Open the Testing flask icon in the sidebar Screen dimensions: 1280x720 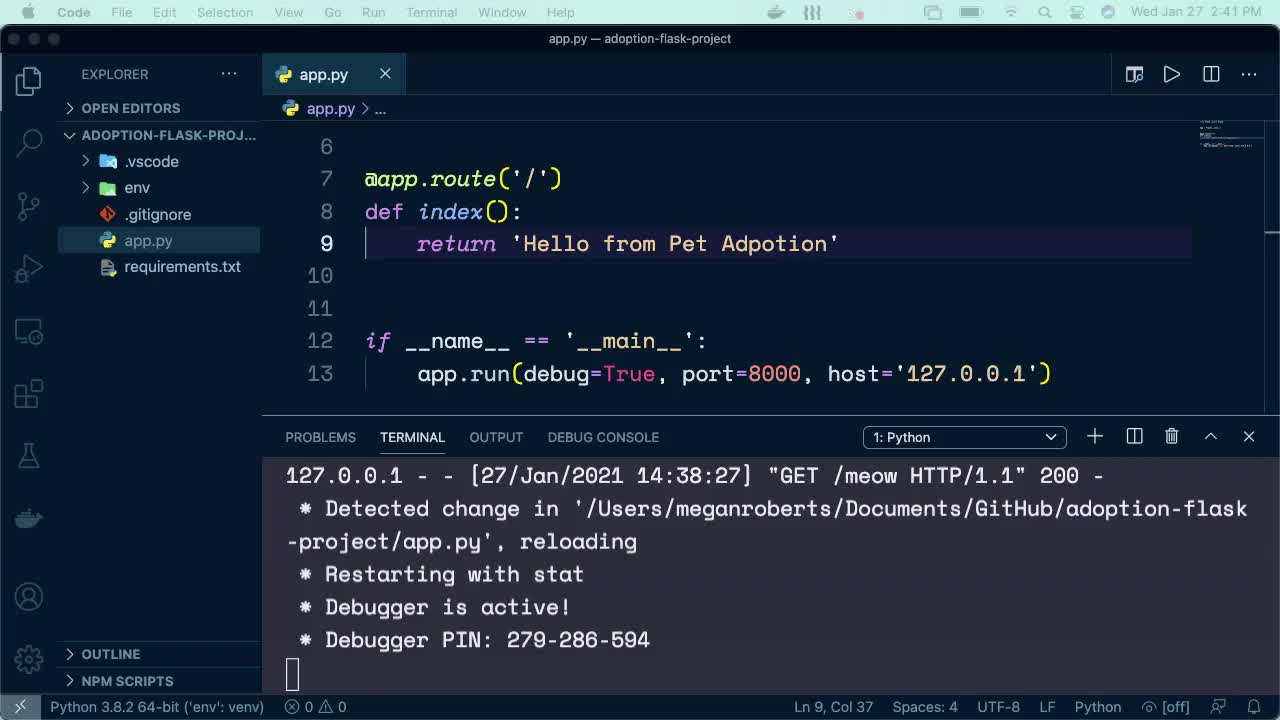click(27, 455)
